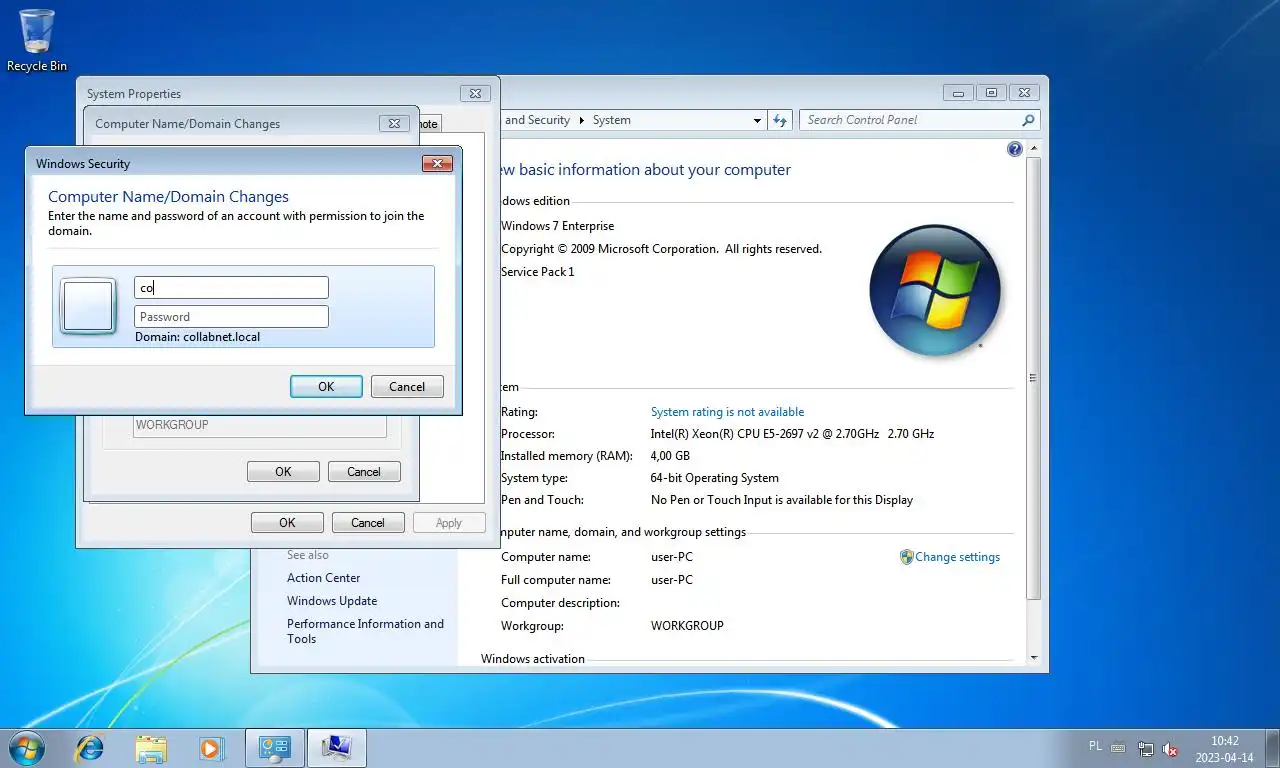Viewport: 1280px width, 768px height.
Task: Open 'System rating is not available' link
Action: pos(727,412)
